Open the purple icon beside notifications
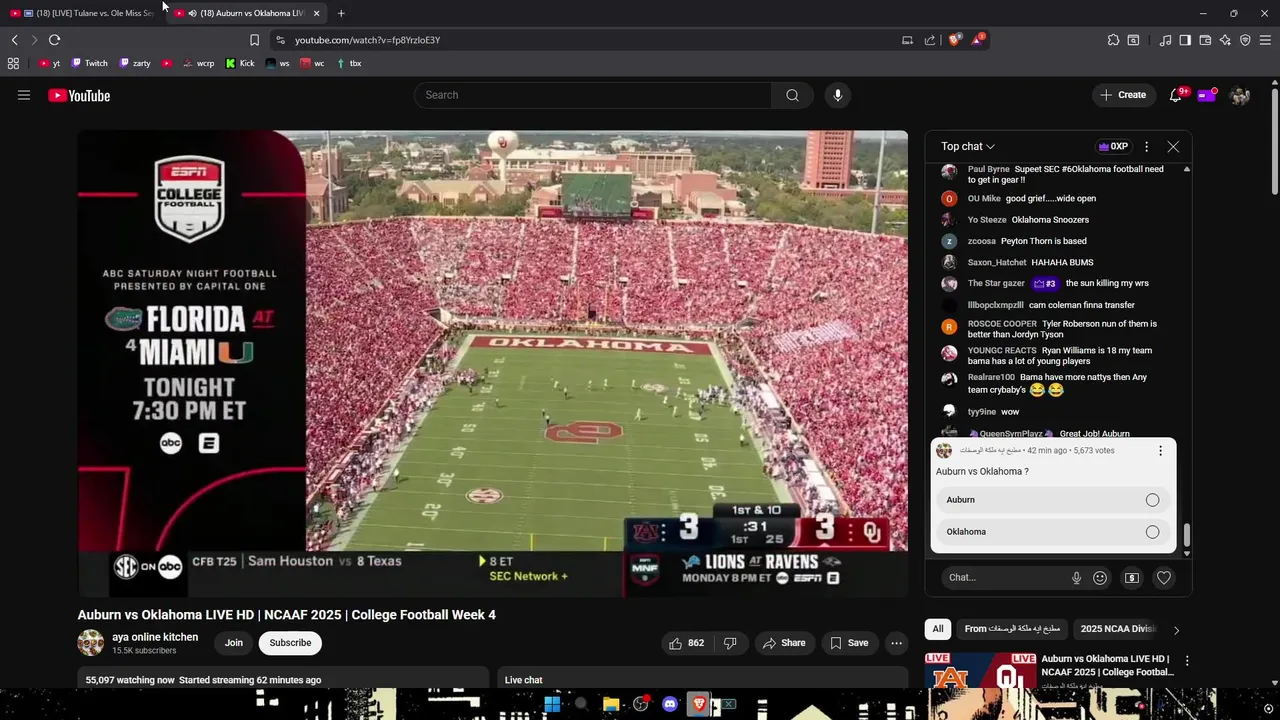The image size is (1280, 720). [1207, 95]
